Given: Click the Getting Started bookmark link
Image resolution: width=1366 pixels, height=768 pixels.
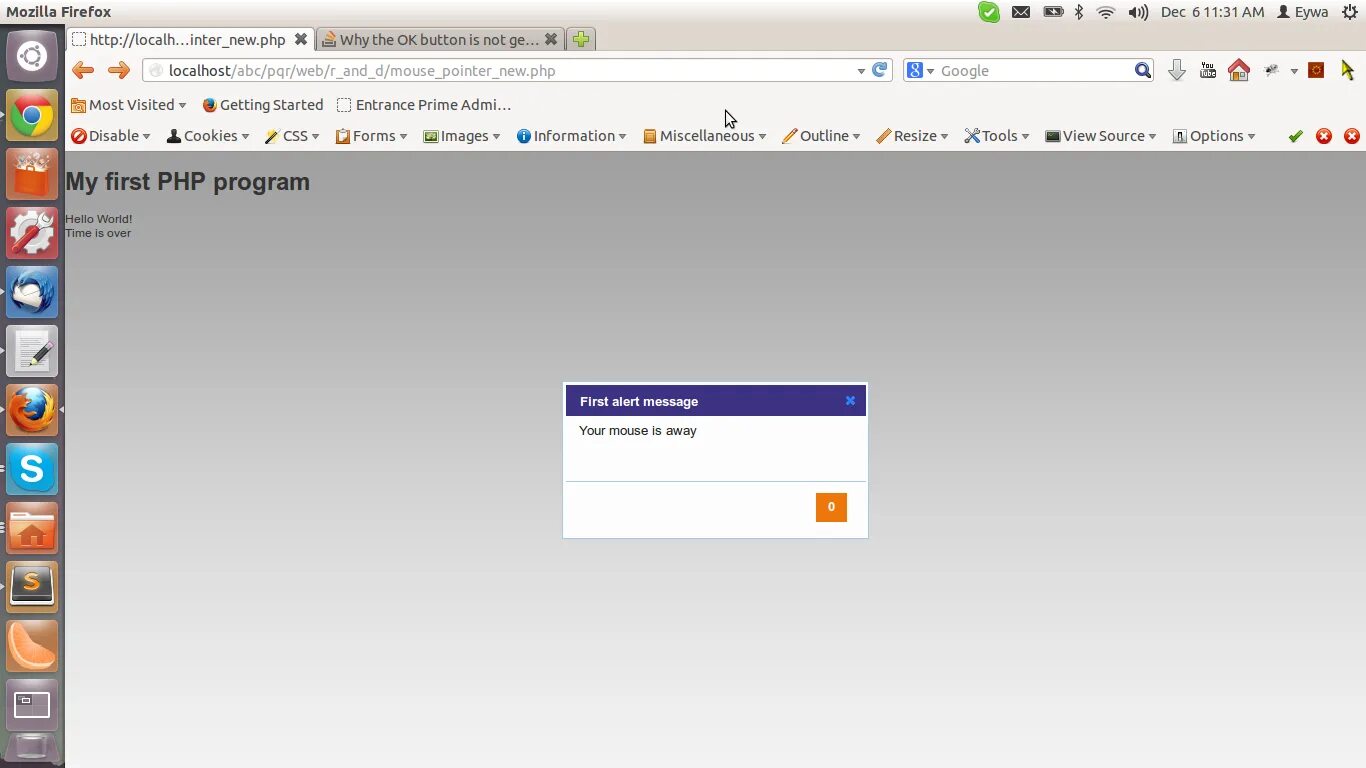Looking at the screenshot, I should [263, 104].
